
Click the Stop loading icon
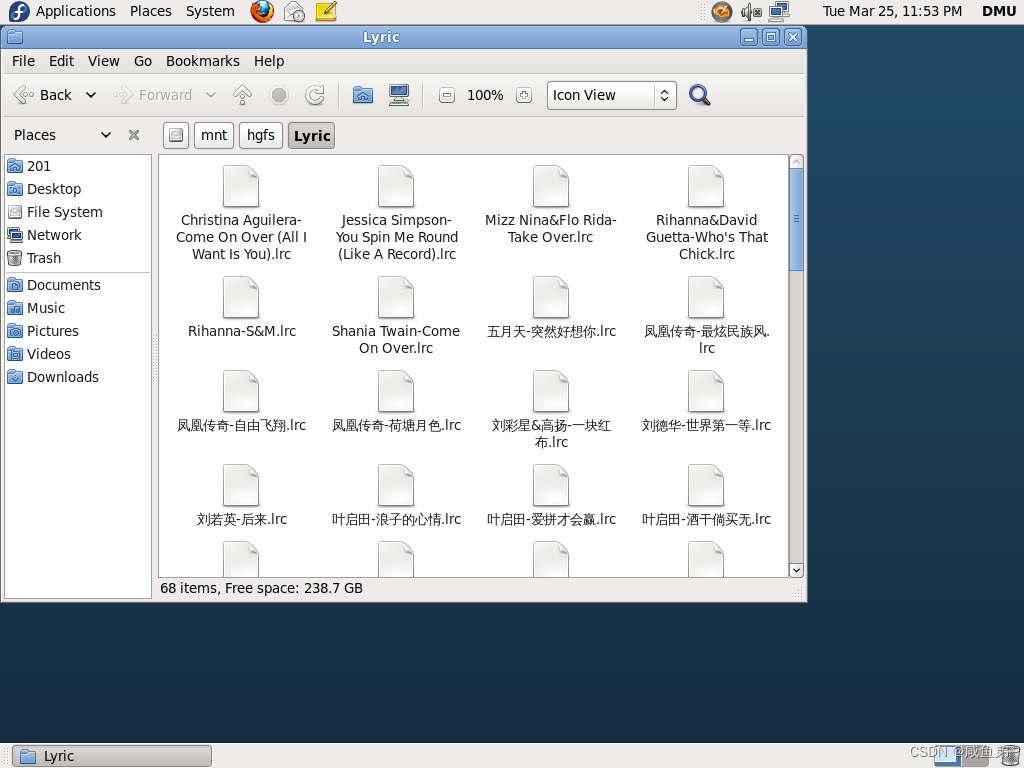click(x=279, y=95)
